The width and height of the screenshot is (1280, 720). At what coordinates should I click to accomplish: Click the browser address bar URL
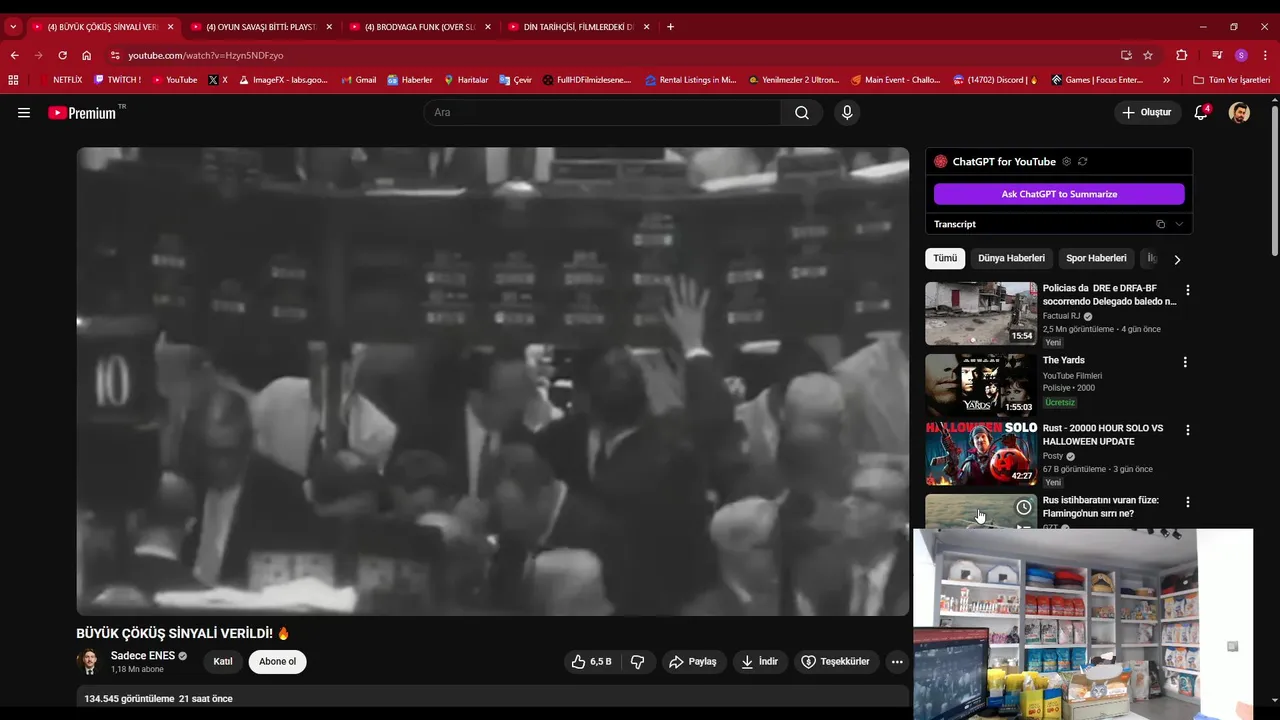coord(206,55)
